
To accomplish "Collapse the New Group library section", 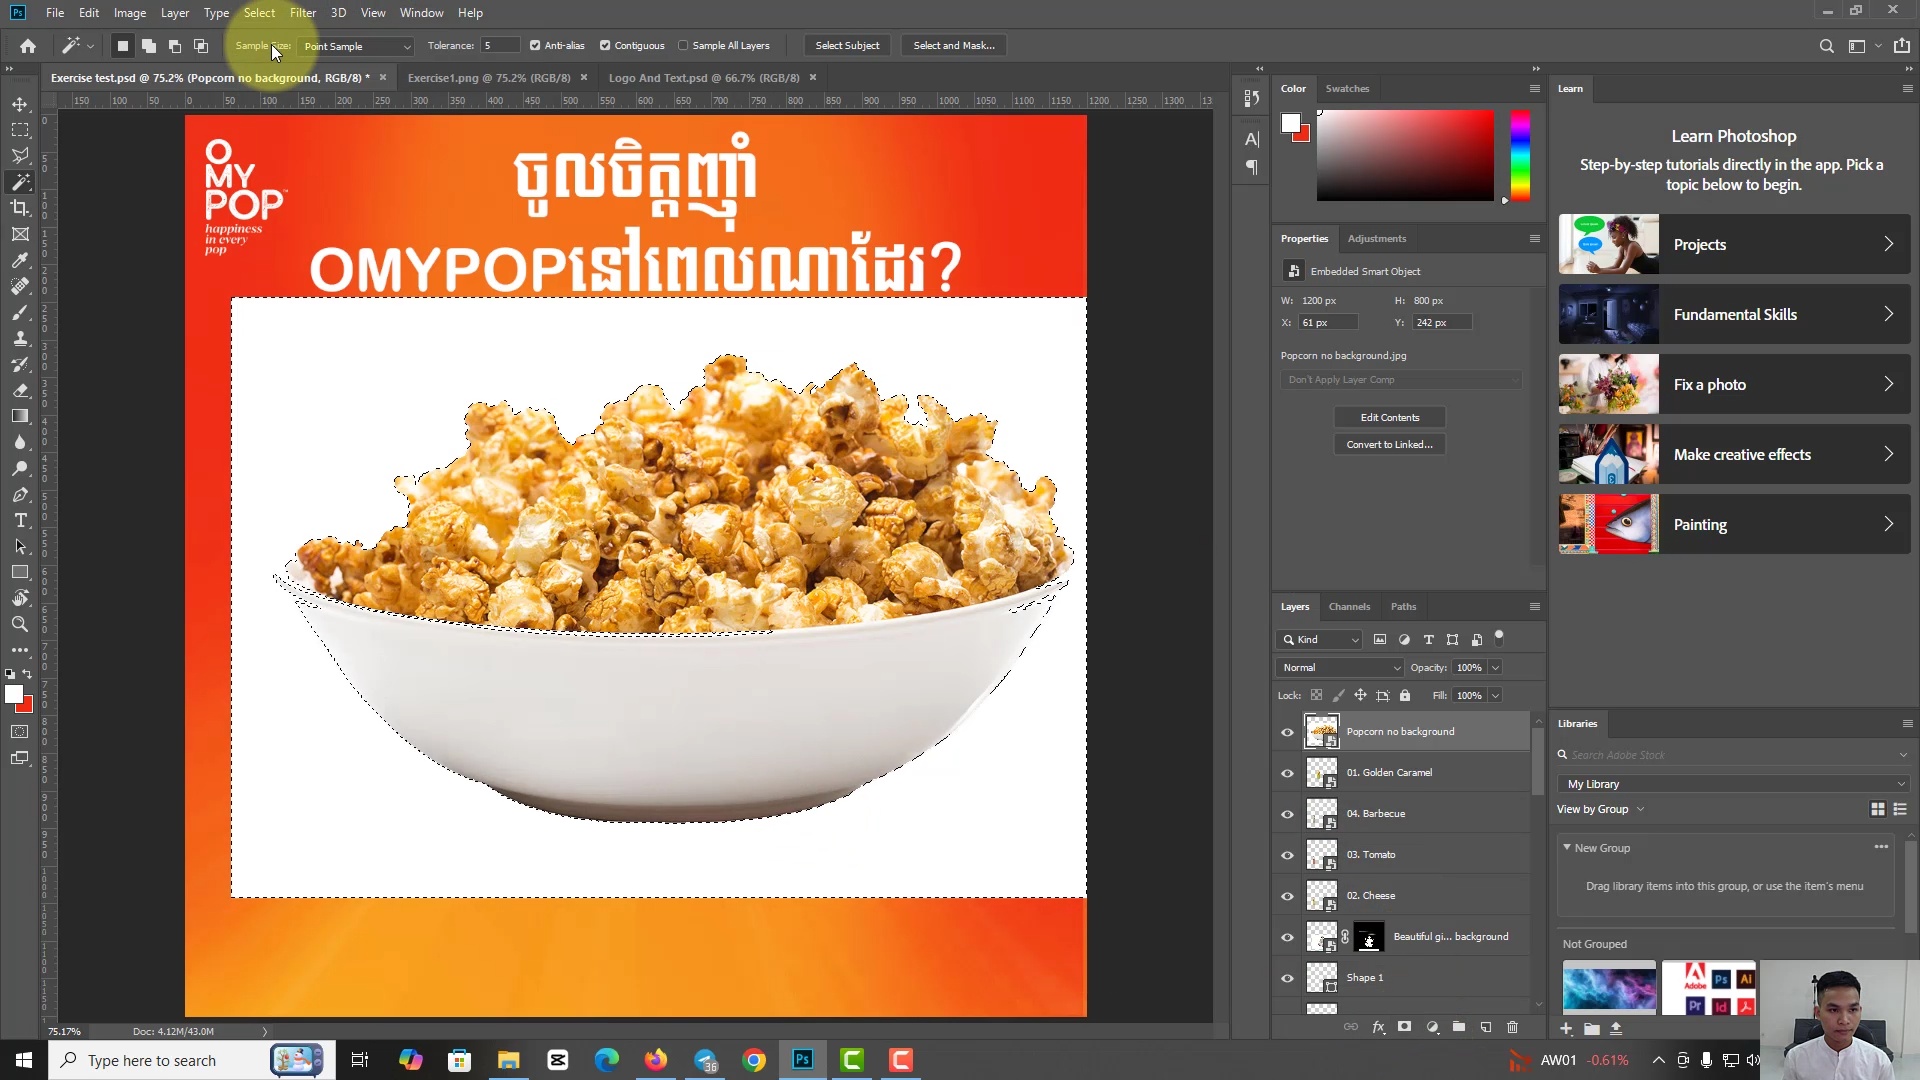I will point(1567,847).
